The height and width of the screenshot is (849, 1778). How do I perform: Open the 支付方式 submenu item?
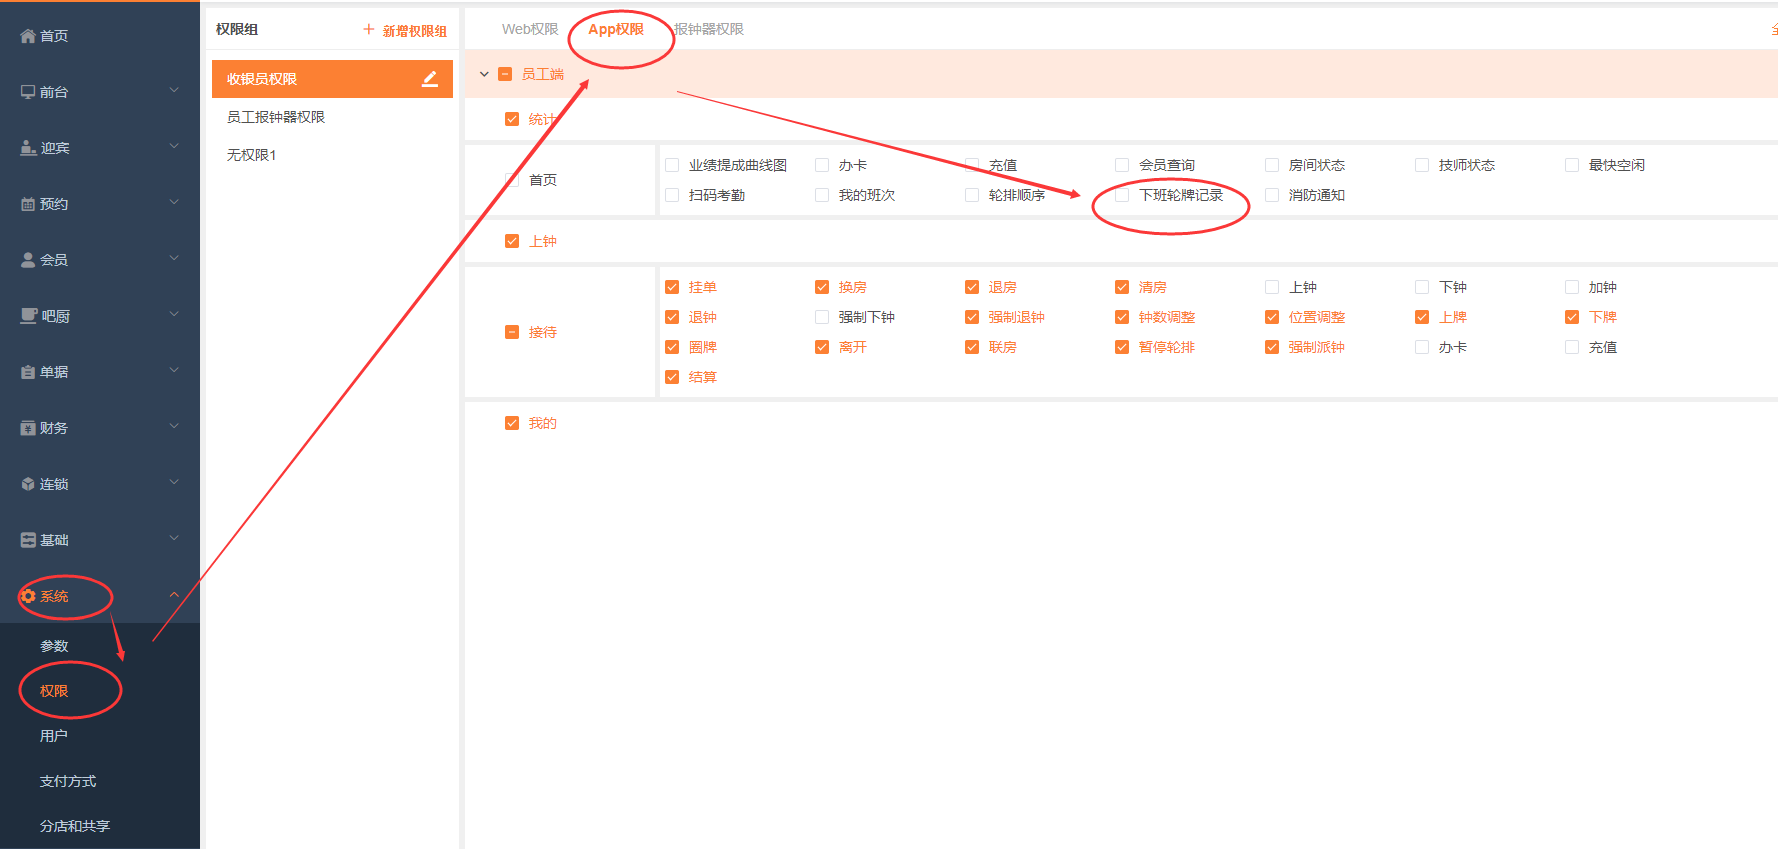coord(68,781)
